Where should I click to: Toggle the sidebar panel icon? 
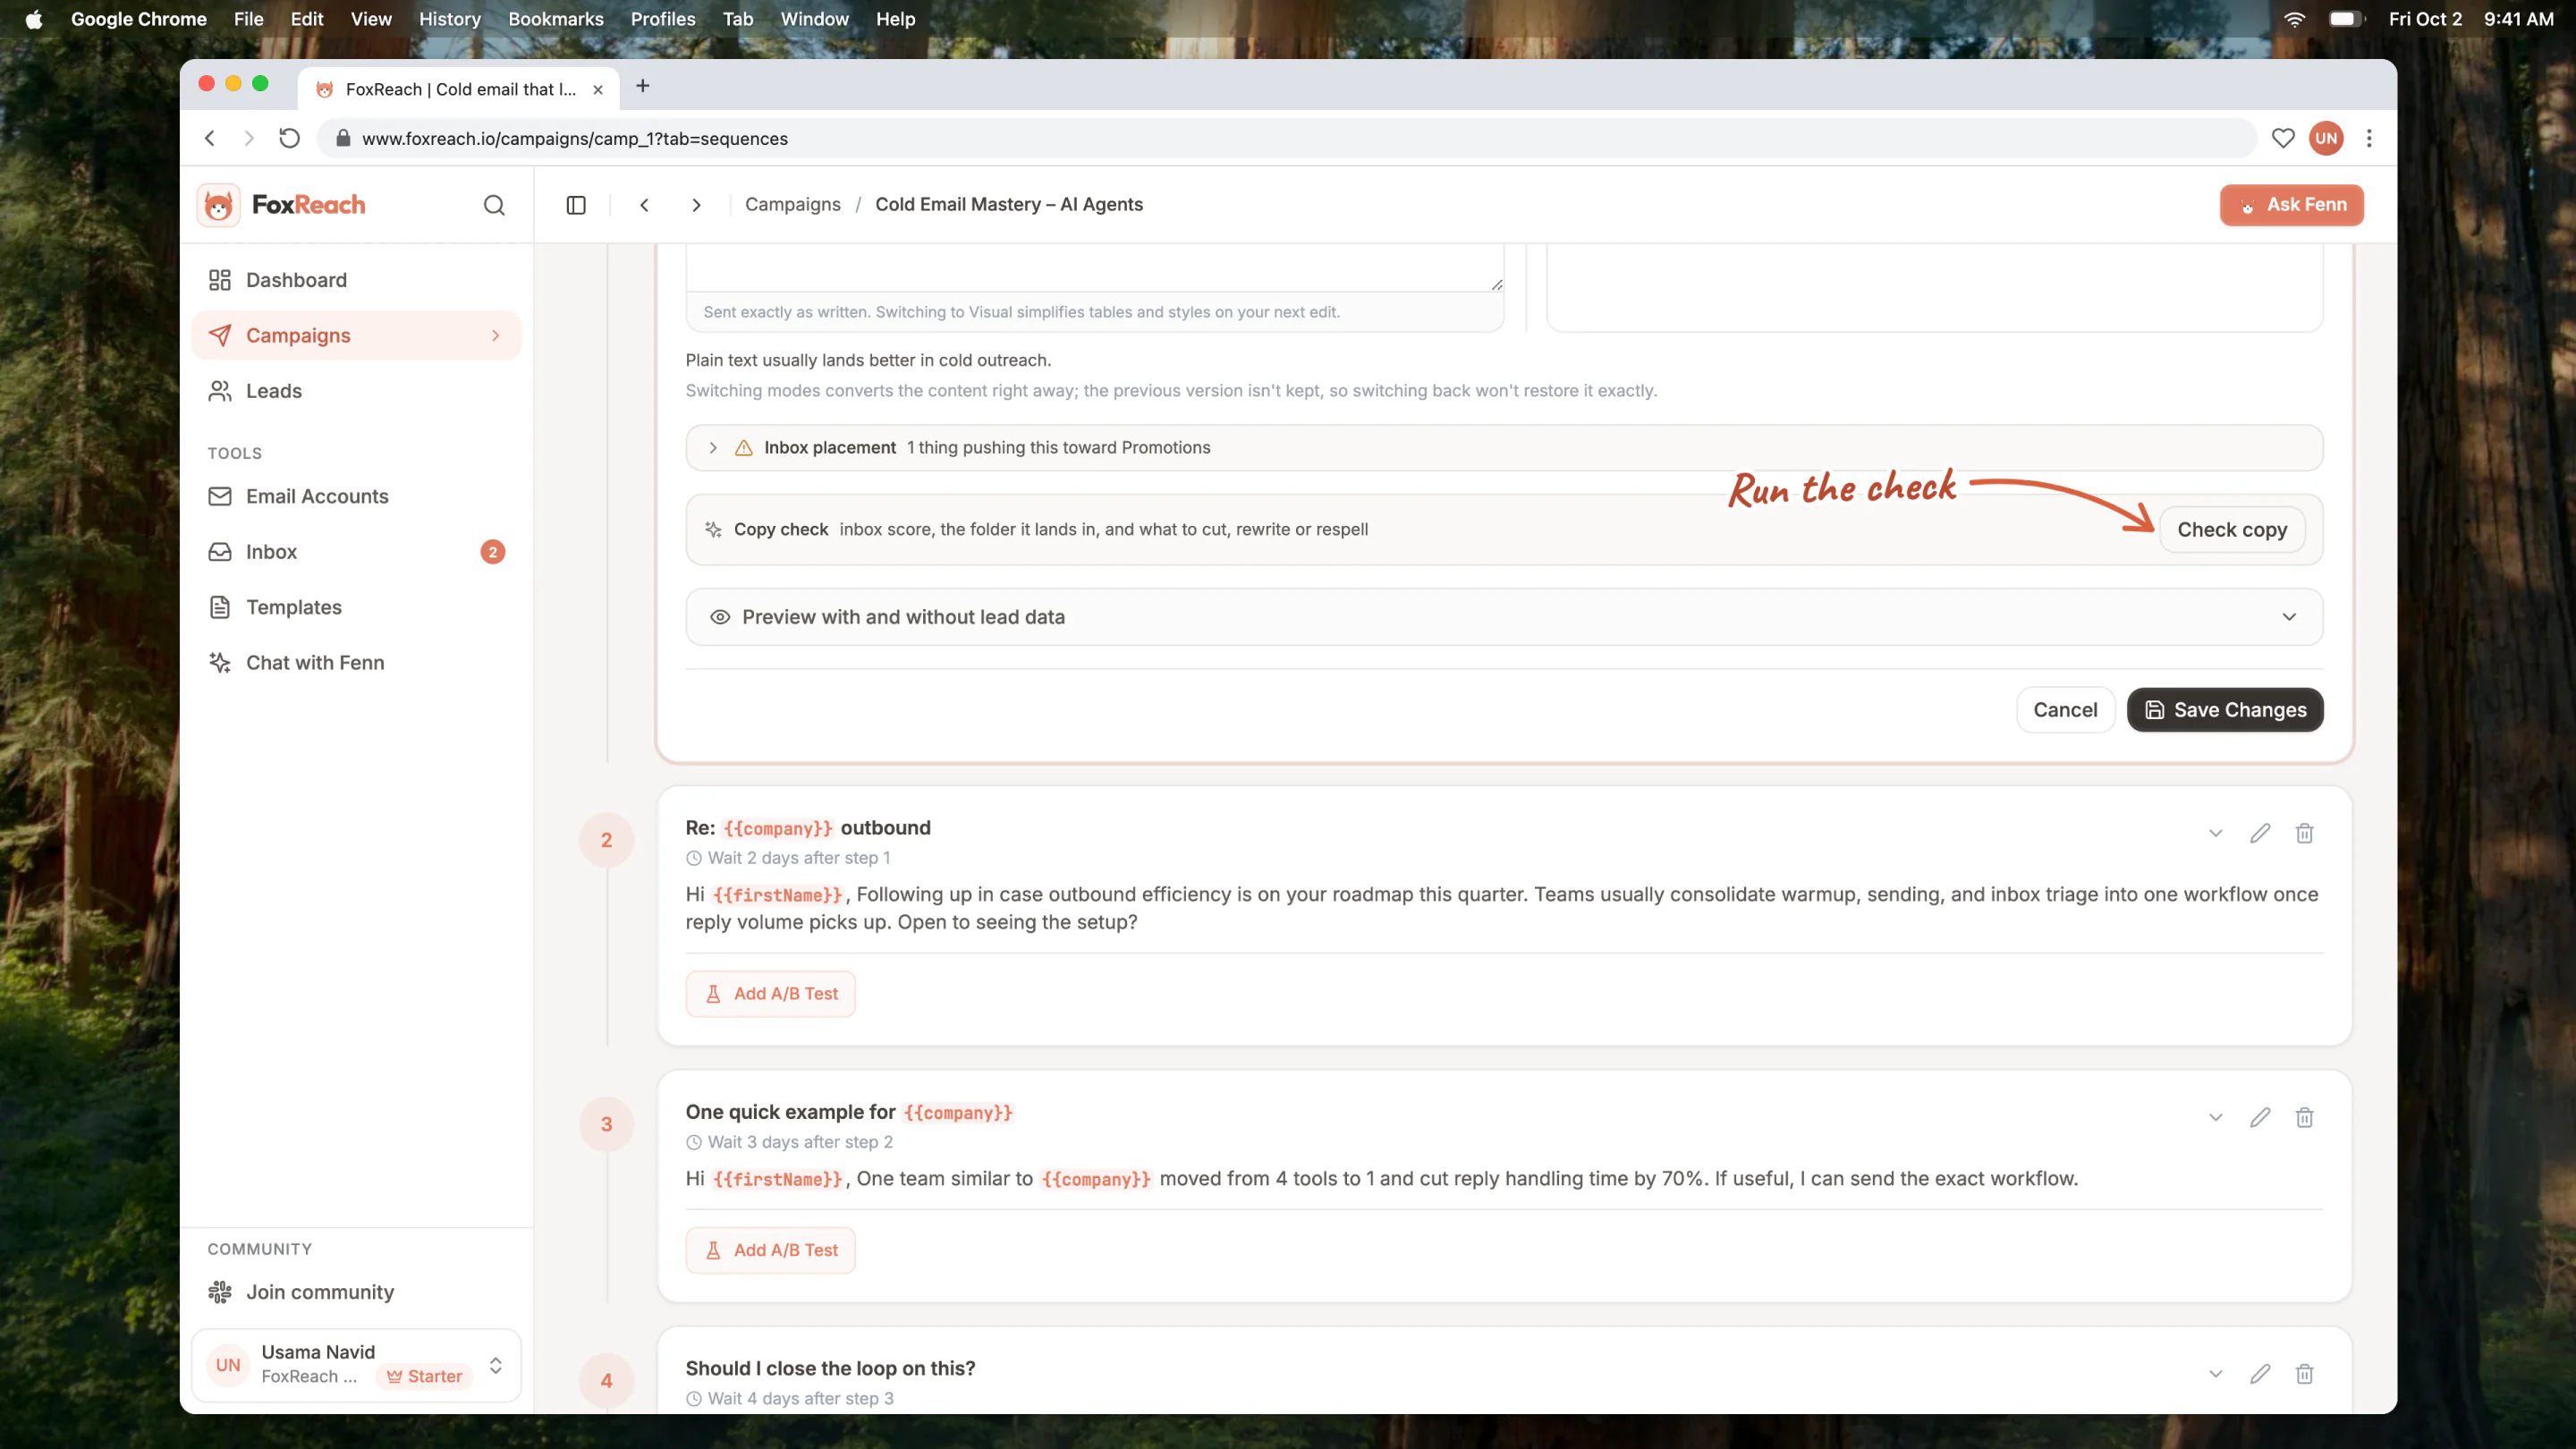(x=576, y=205)
